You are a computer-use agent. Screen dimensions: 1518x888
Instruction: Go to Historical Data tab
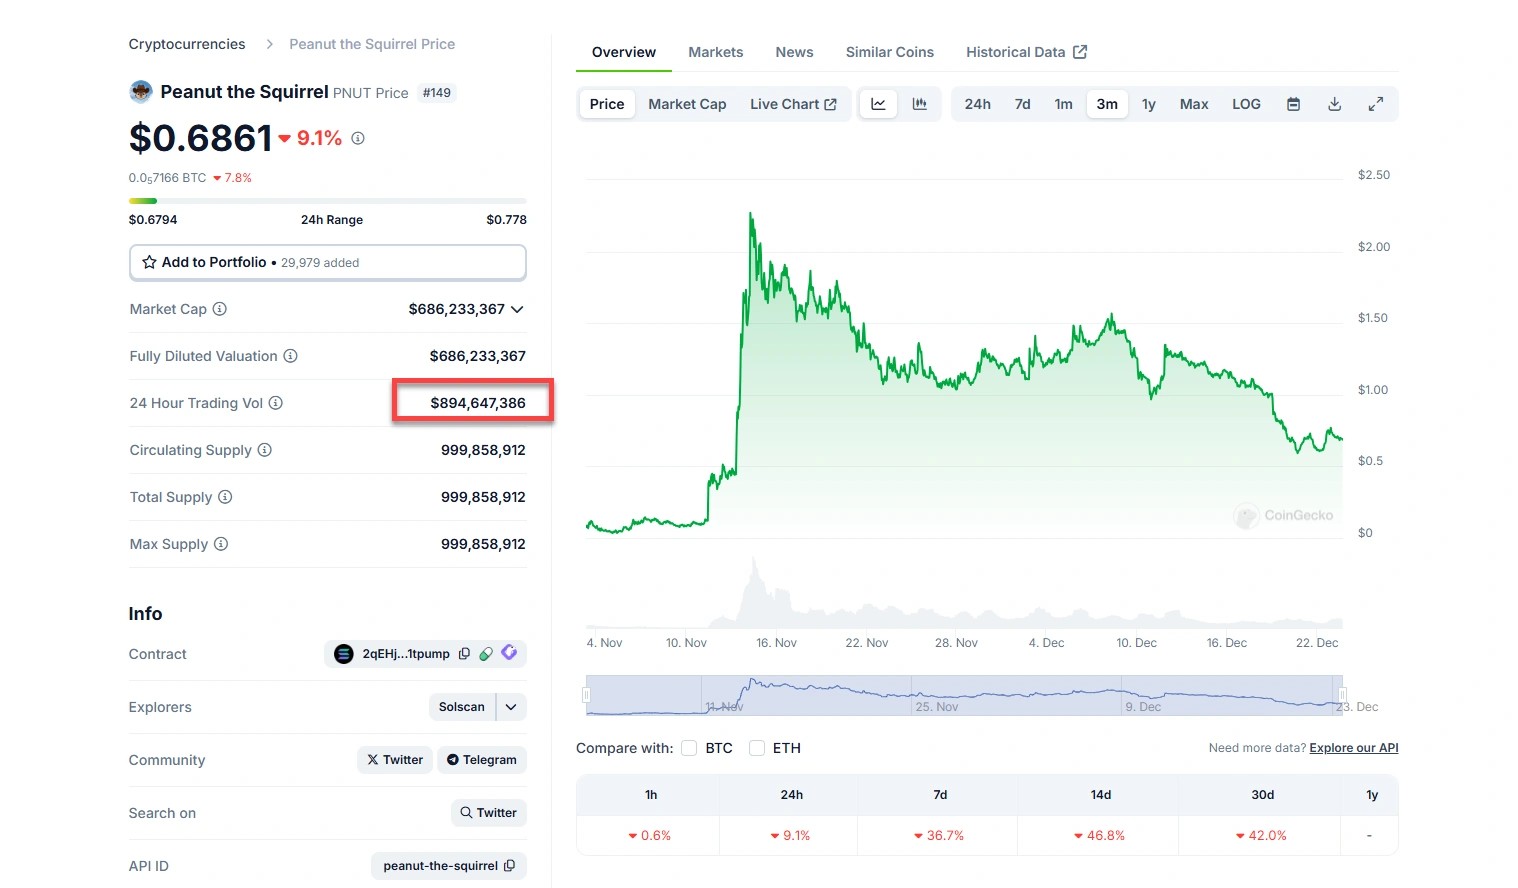coord(1026,52)
